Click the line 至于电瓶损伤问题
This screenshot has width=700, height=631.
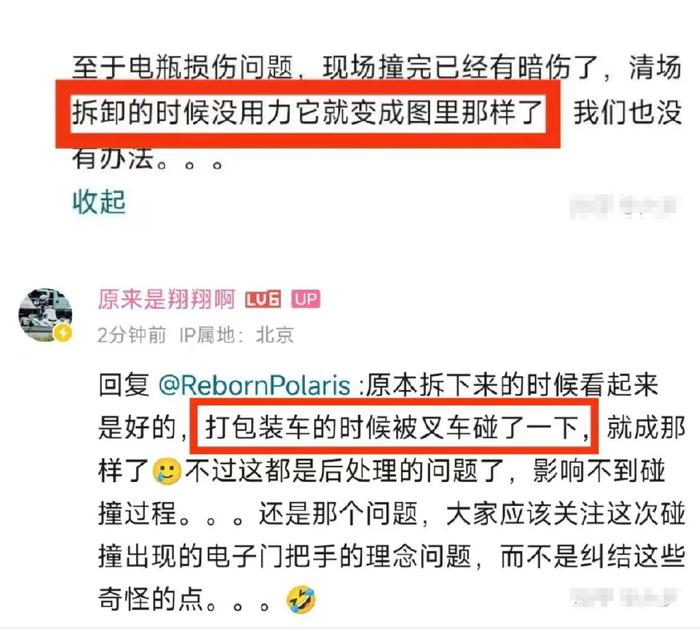(x=183, y=68)
